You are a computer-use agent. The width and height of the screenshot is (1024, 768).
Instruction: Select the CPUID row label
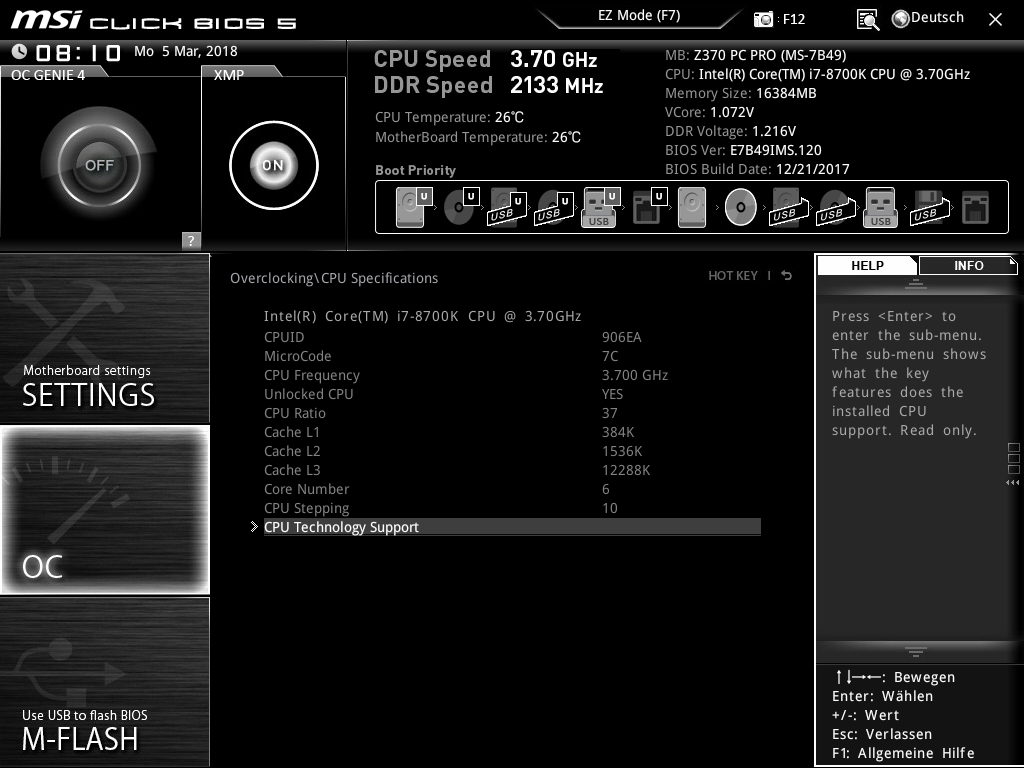[x=284, y=337]
